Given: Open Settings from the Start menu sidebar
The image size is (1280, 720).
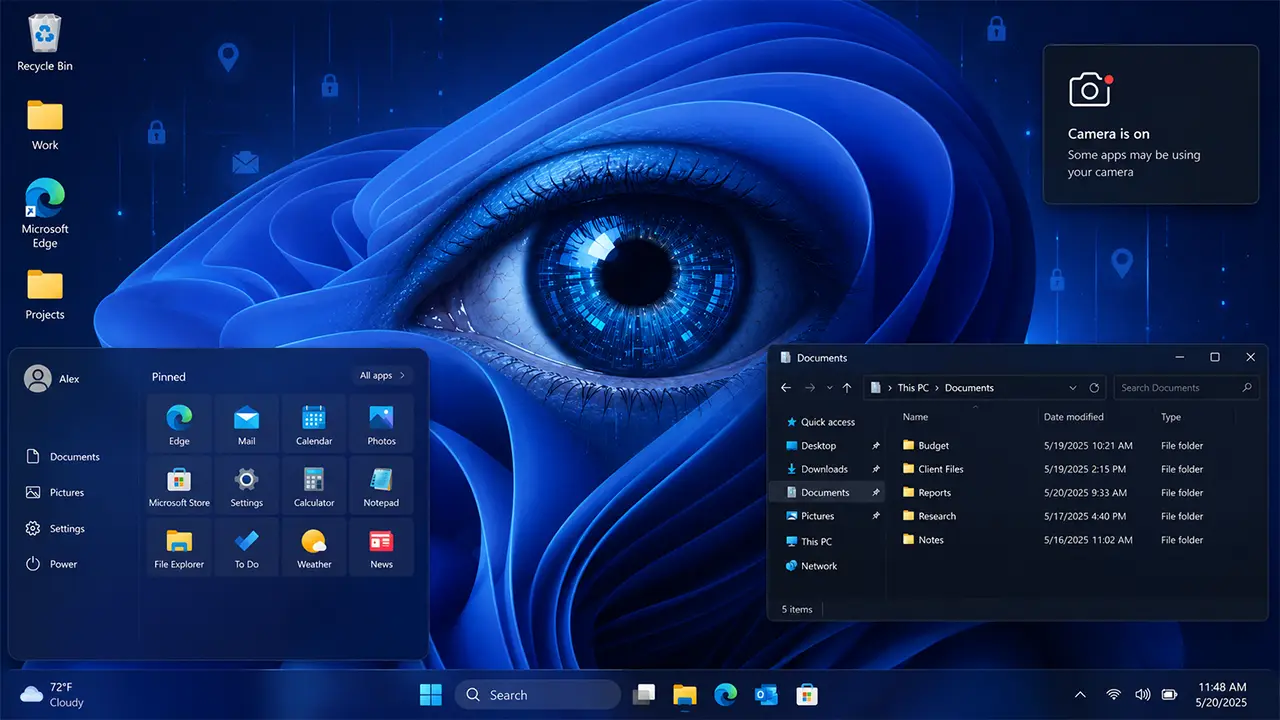Looking at the screenshot, I should [x=55, y=529].
